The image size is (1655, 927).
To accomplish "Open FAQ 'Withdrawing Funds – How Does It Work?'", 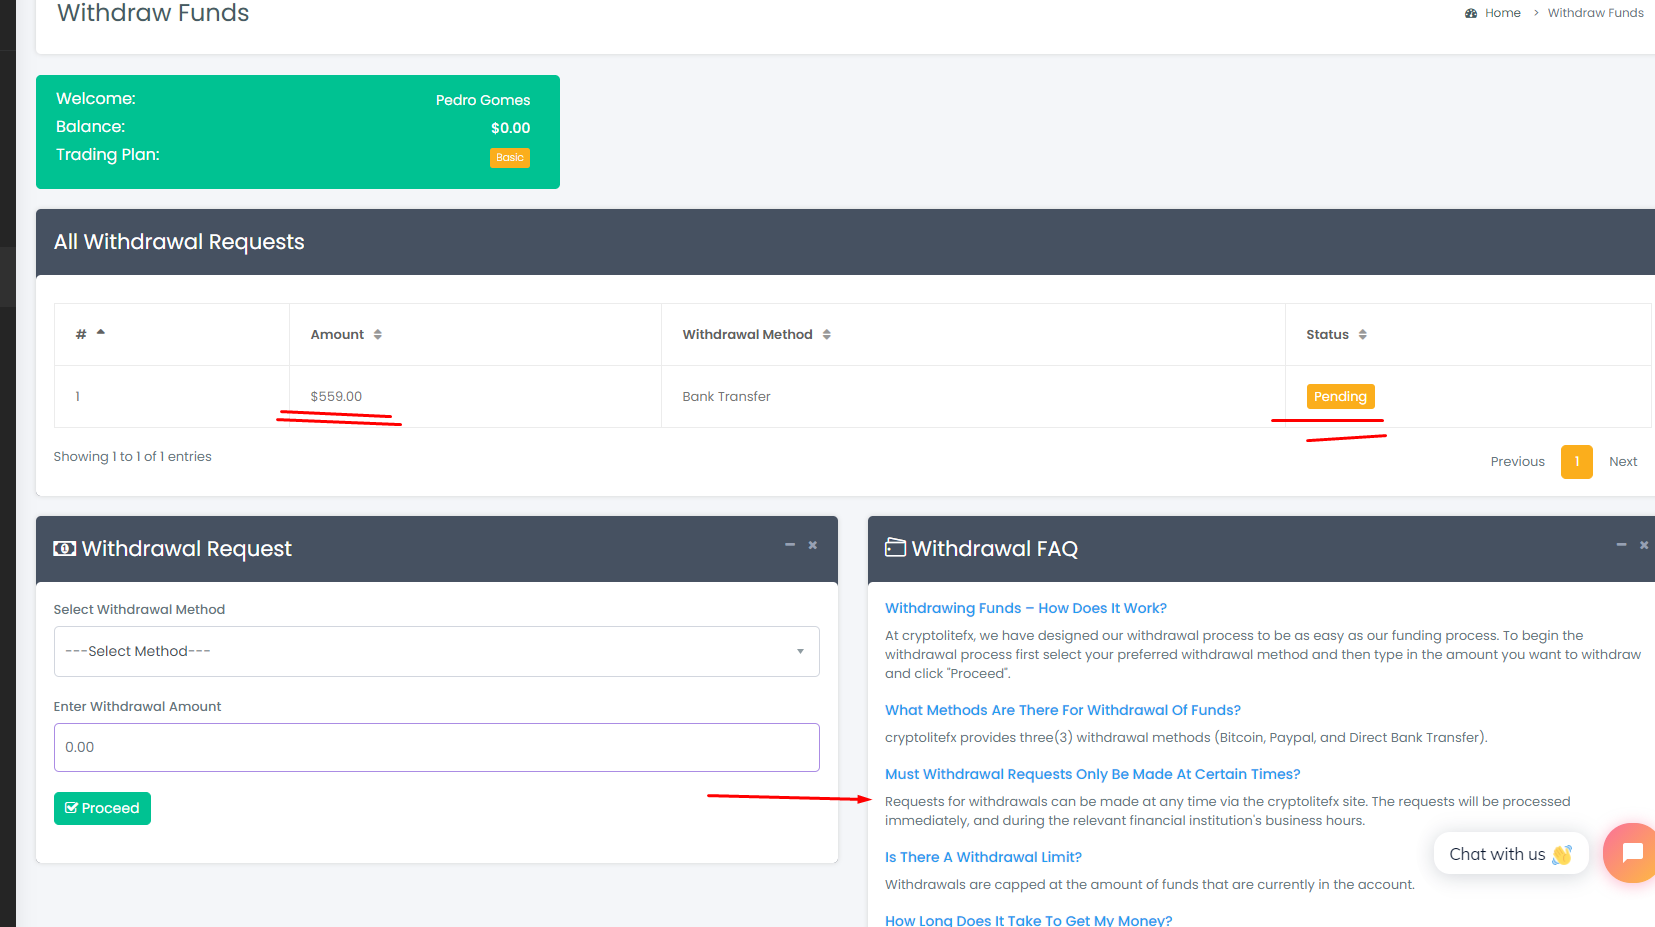I will (x=1026, y=608).
